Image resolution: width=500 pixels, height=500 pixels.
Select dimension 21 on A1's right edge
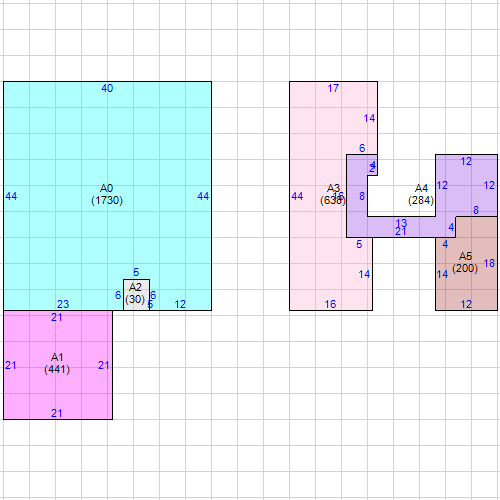point(104,365)
